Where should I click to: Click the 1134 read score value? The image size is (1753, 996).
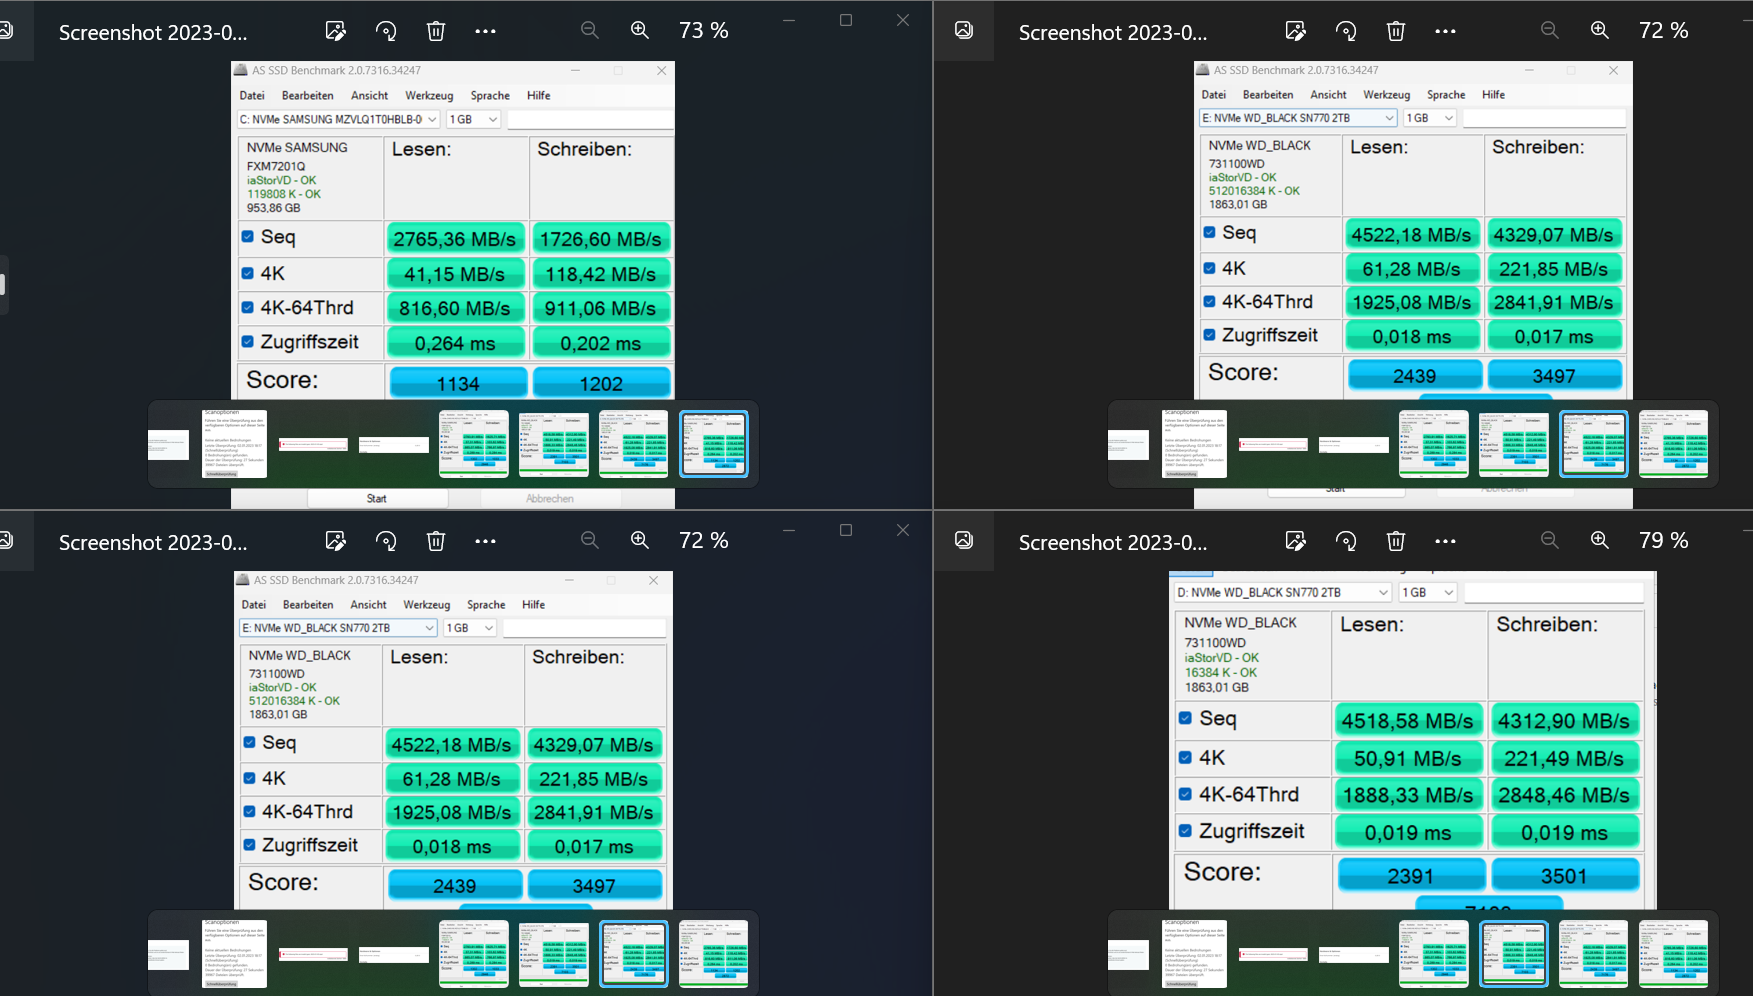tap(458, 383)
